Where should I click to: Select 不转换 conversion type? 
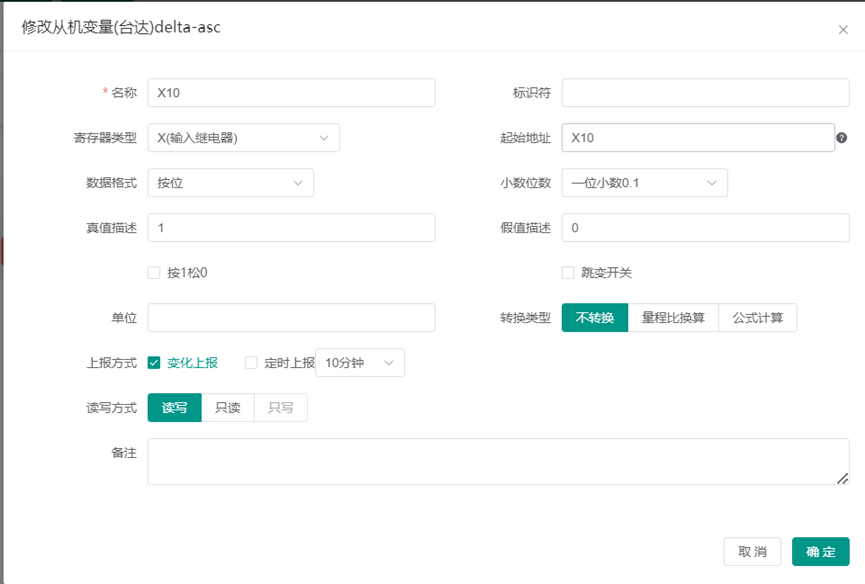(x=595, y=318)
